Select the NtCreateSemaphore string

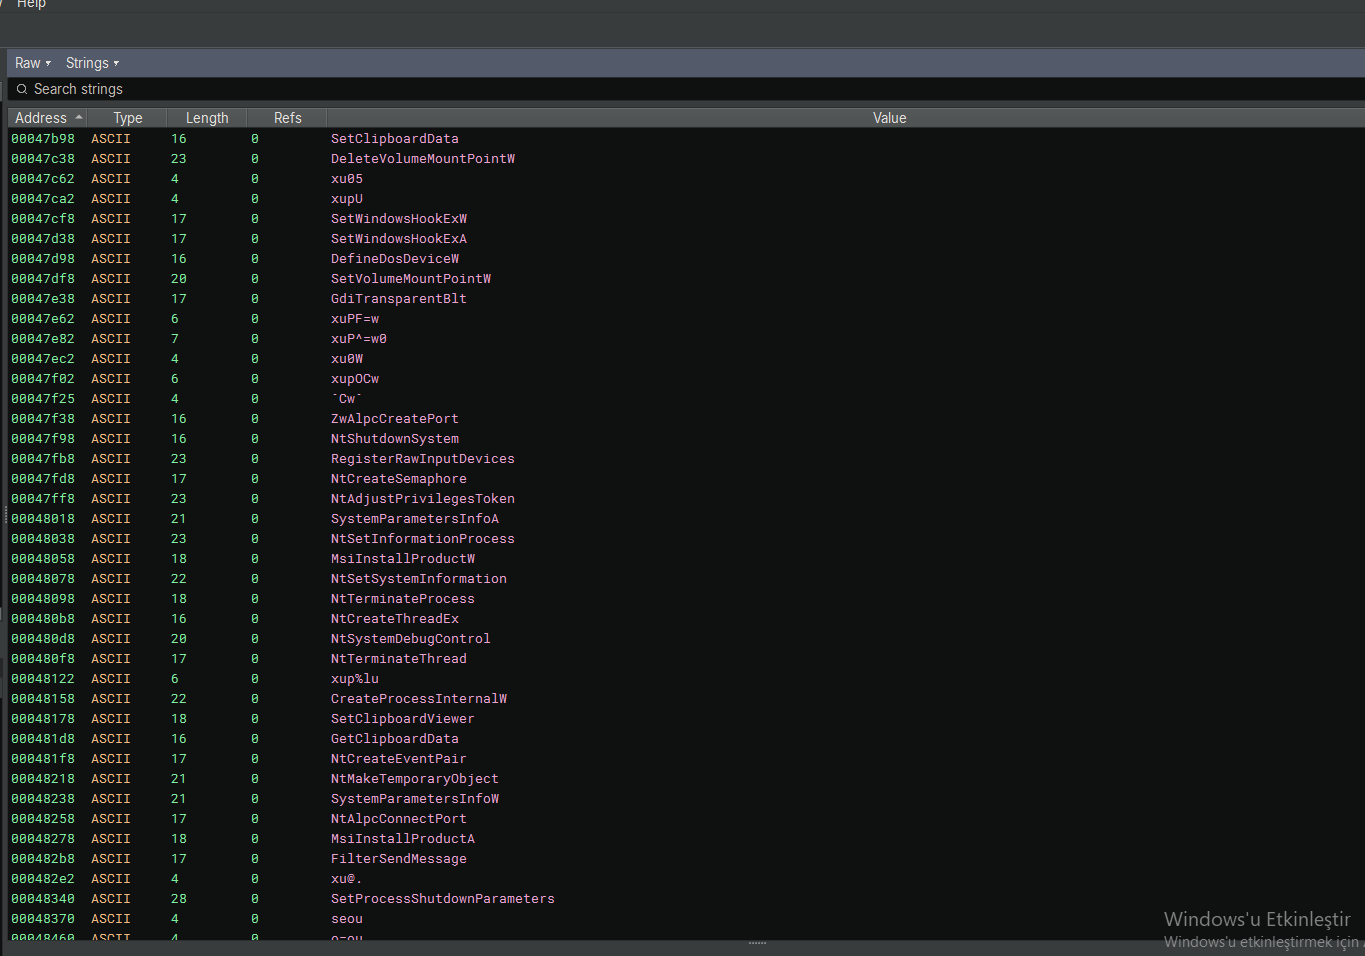(399, 479)
